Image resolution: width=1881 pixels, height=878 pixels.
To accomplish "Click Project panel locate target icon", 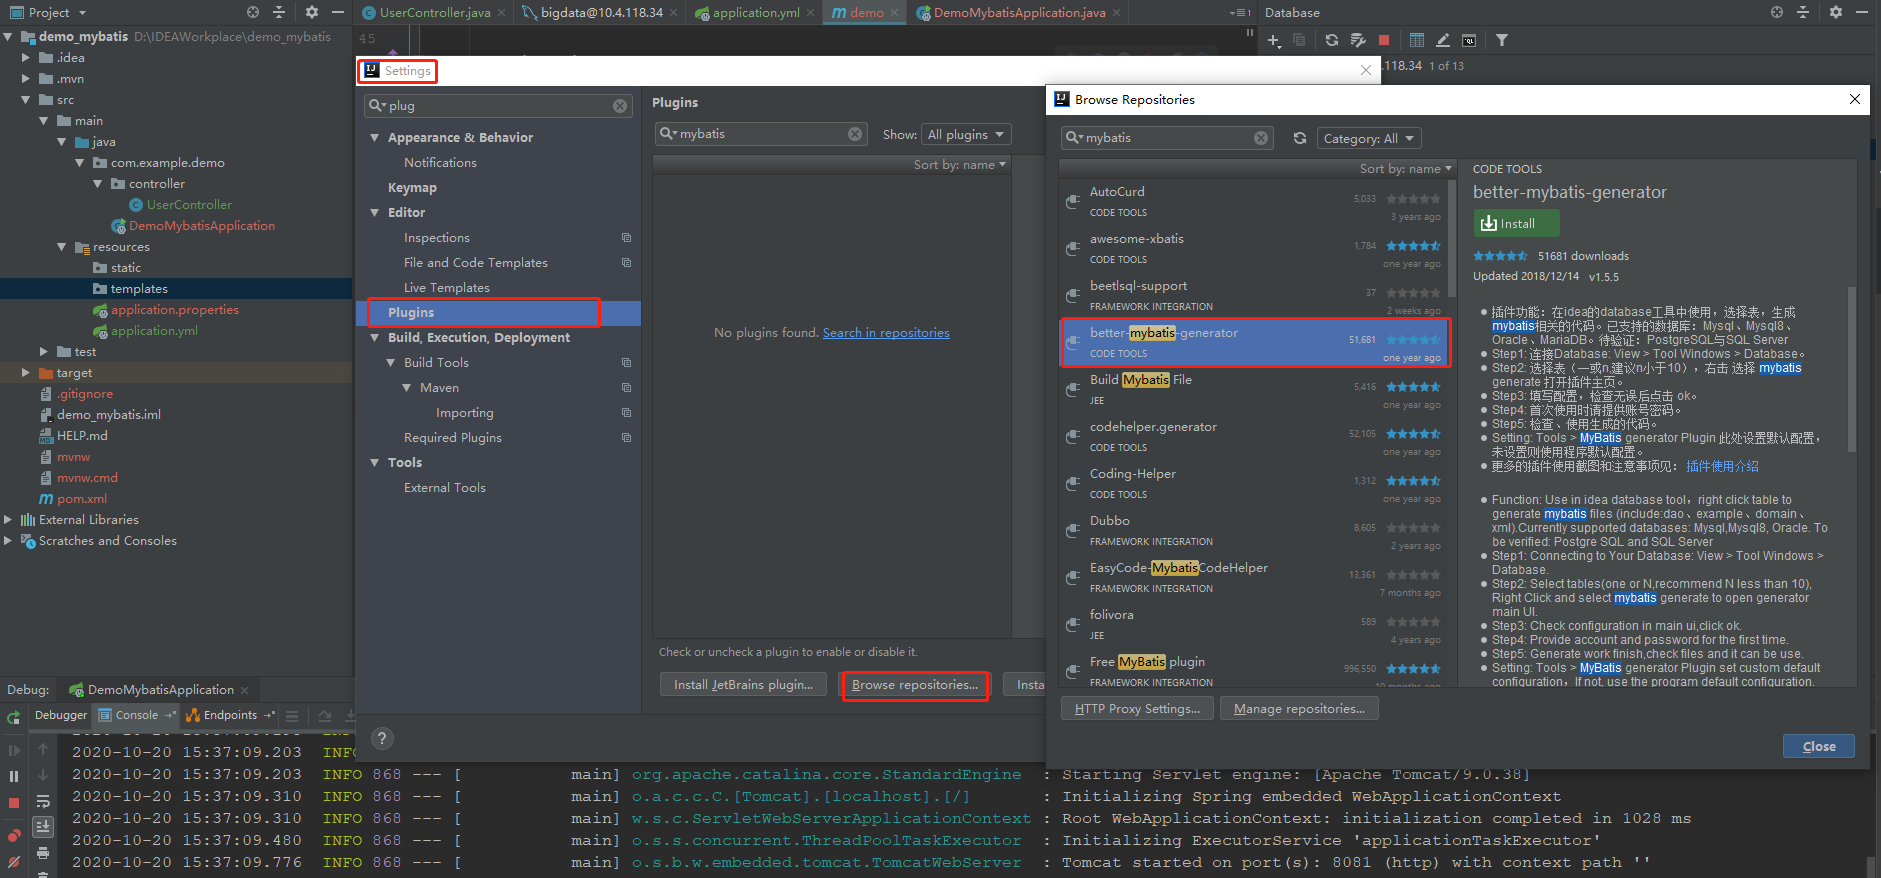I will 253,12.
